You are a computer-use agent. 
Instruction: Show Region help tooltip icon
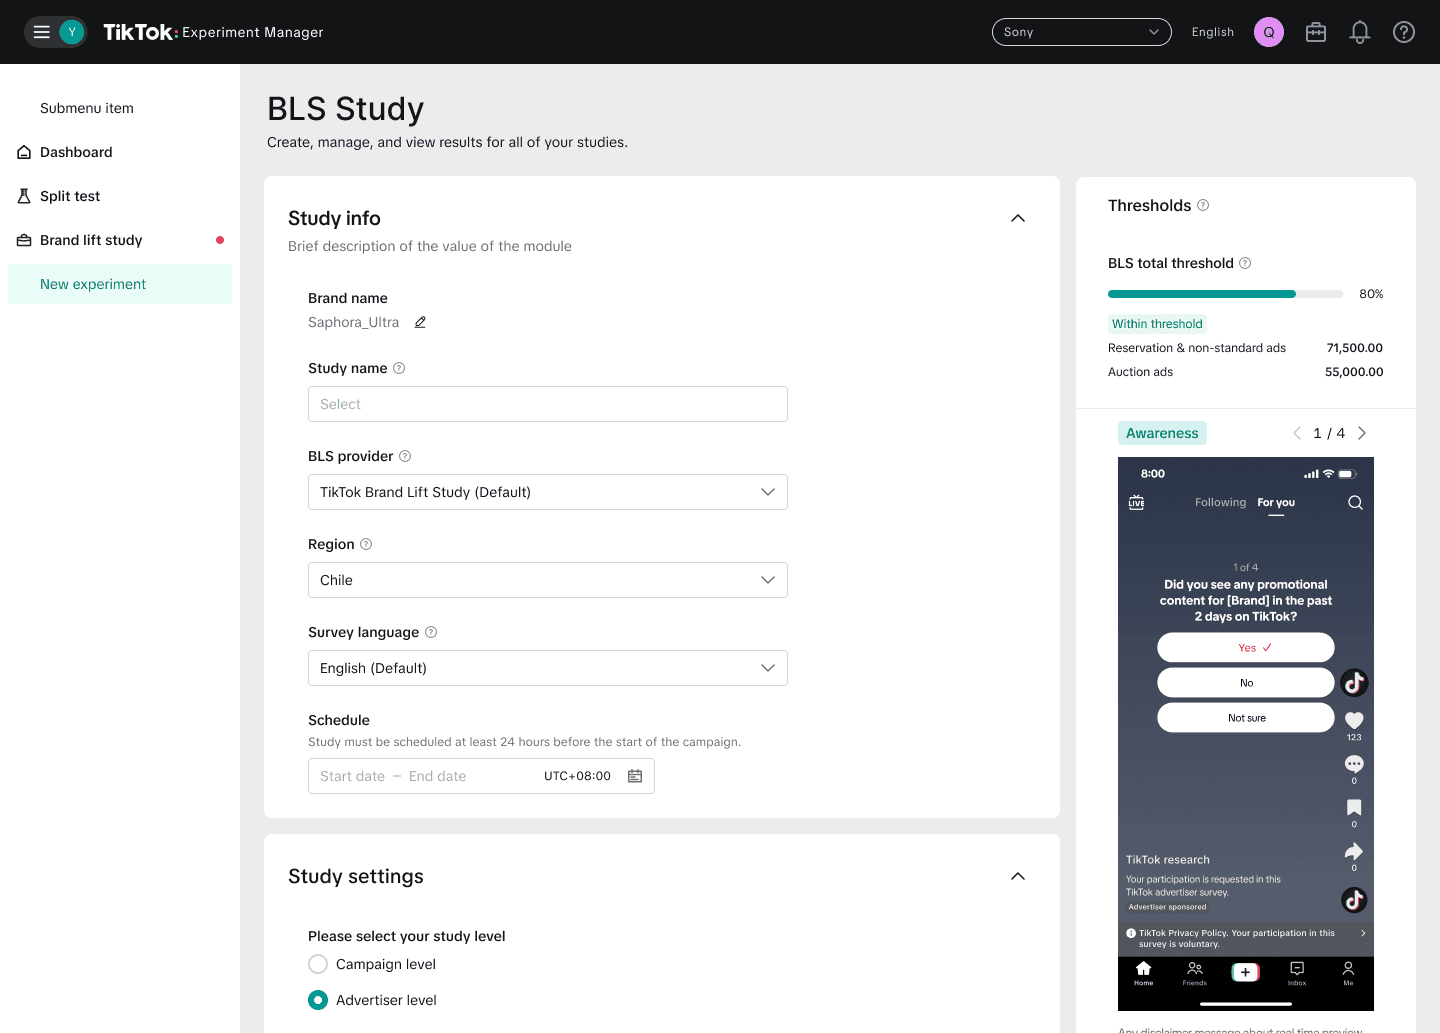pyautogui.click(x=366, y=544)
